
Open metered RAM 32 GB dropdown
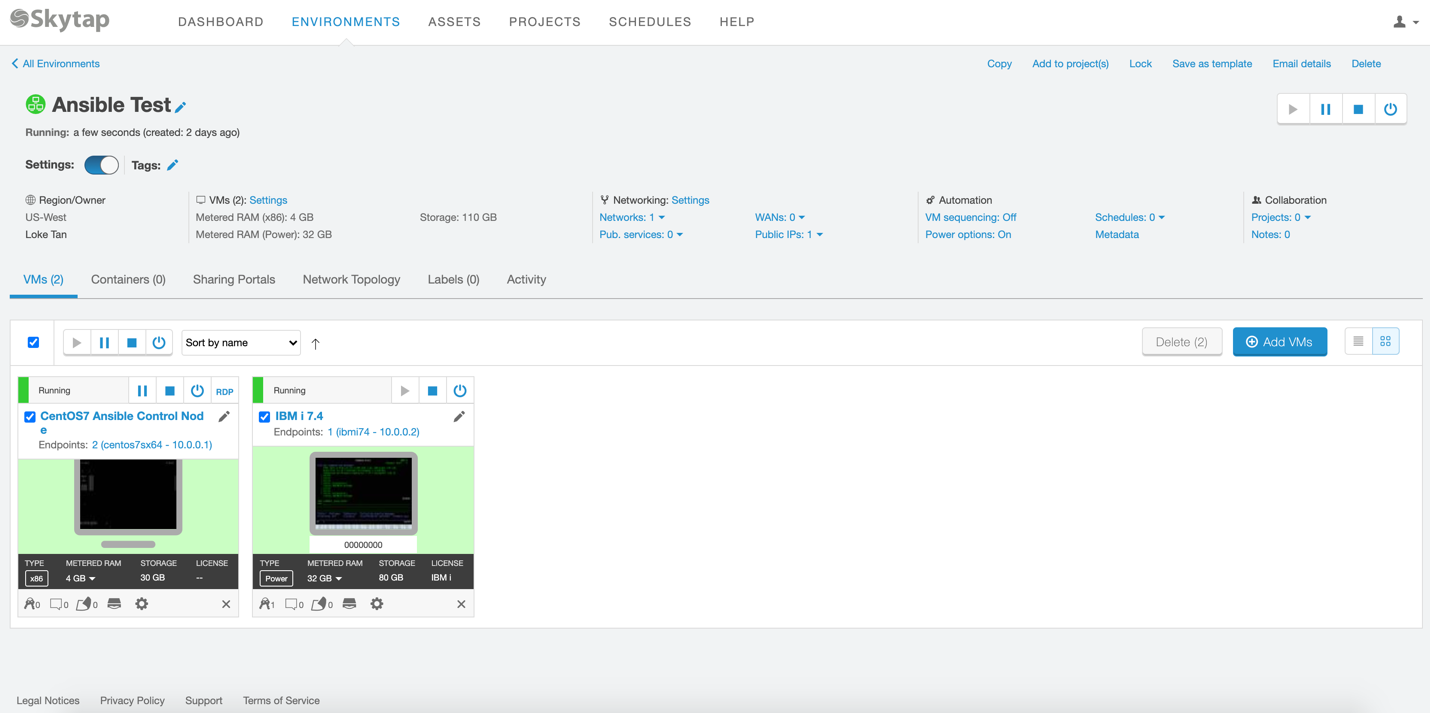tap(325, 578)
